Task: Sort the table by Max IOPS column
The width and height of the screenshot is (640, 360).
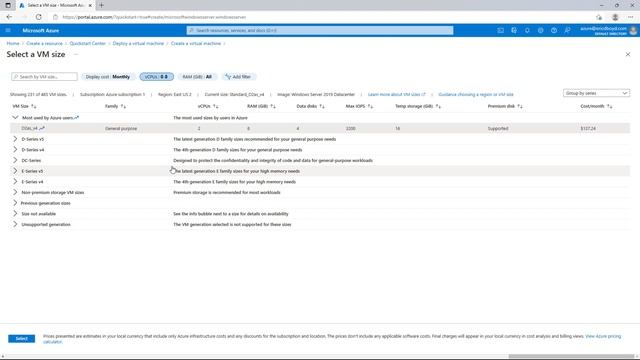Action: tap(360, 106)
